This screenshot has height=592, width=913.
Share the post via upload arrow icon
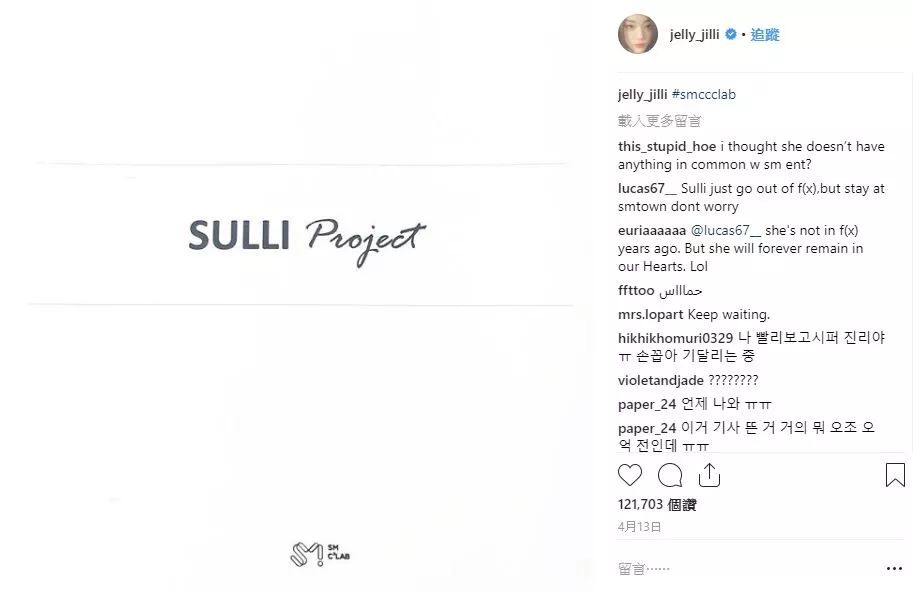click(x=709, y=475)
